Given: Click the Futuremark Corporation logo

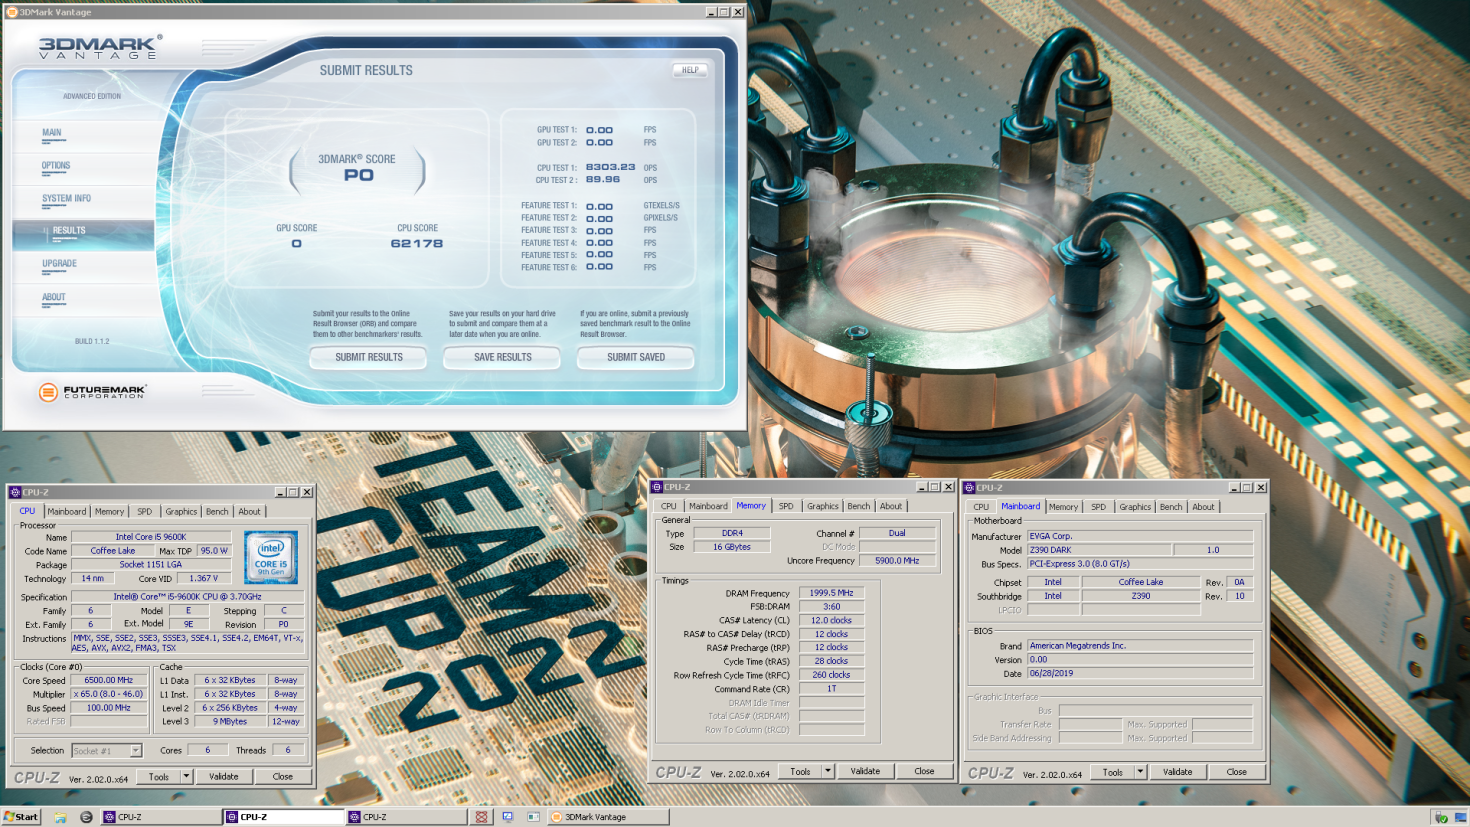Looking at the screenshot, I should [x=92, y=392].
